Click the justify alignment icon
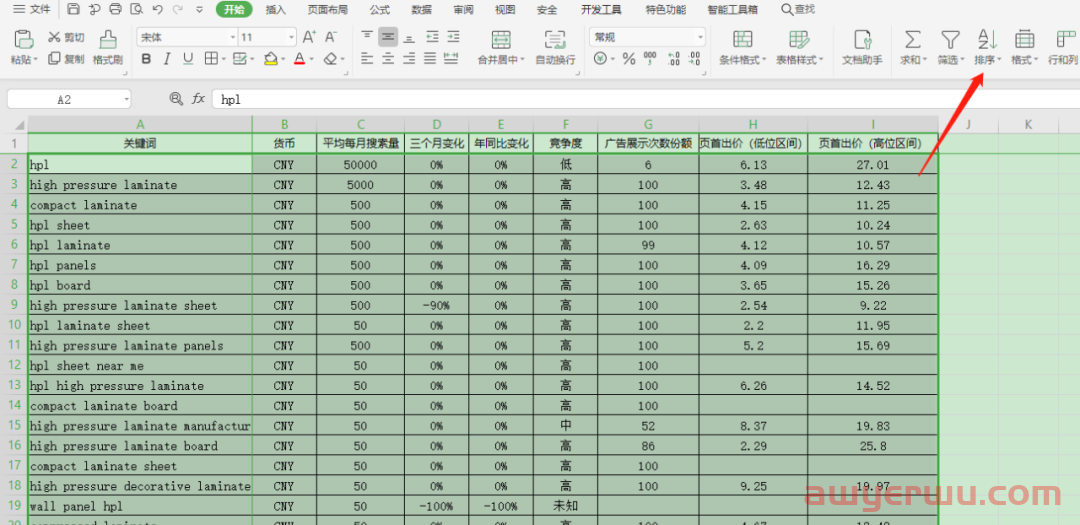Viewport: 1080px width, 525px height. (430, 59)
